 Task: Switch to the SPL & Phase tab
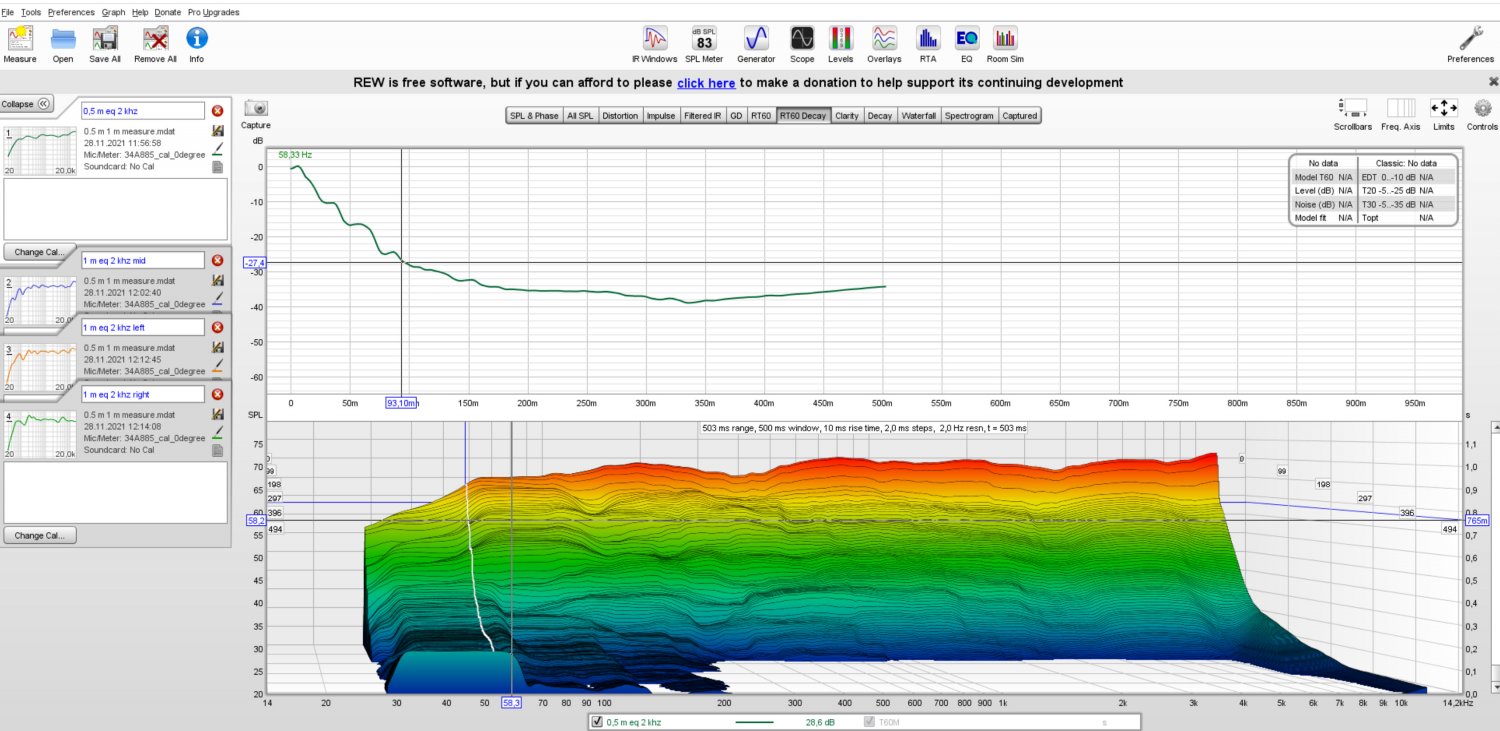pyautogui.click(x=534, y=116)
